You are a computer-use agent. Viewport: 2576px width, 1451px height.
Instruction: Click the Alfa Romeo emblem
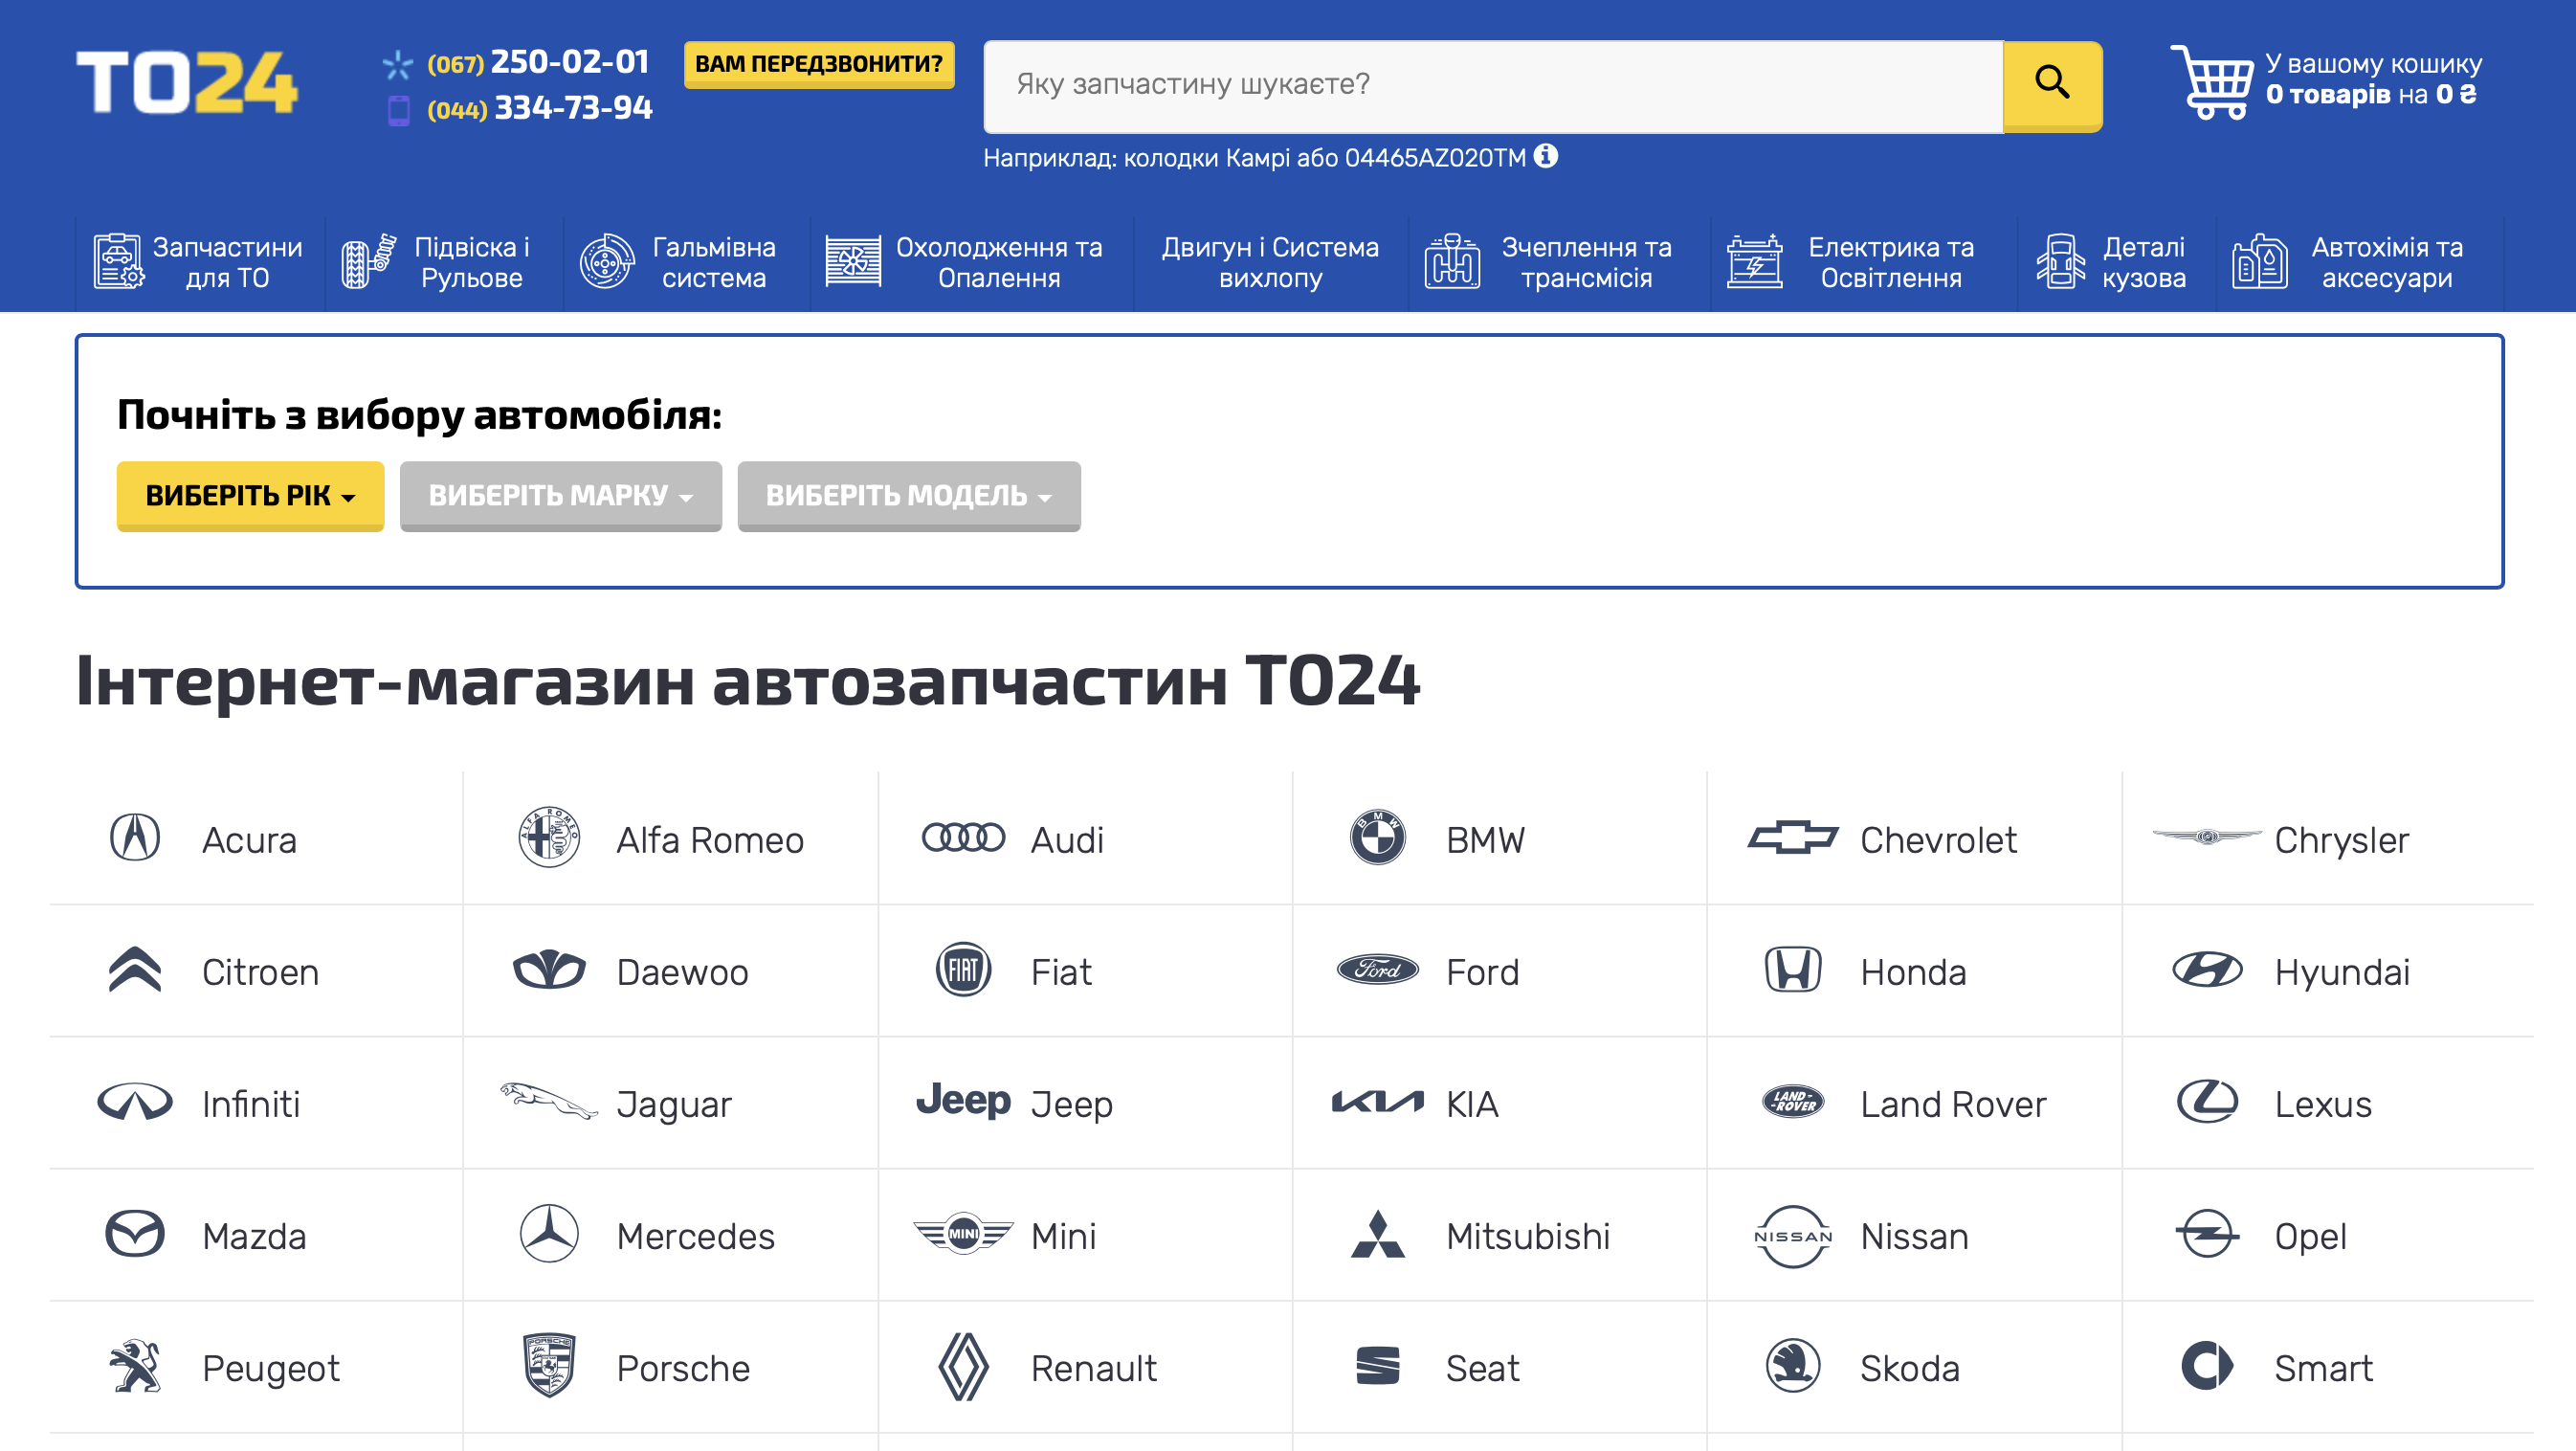(549, 838)
